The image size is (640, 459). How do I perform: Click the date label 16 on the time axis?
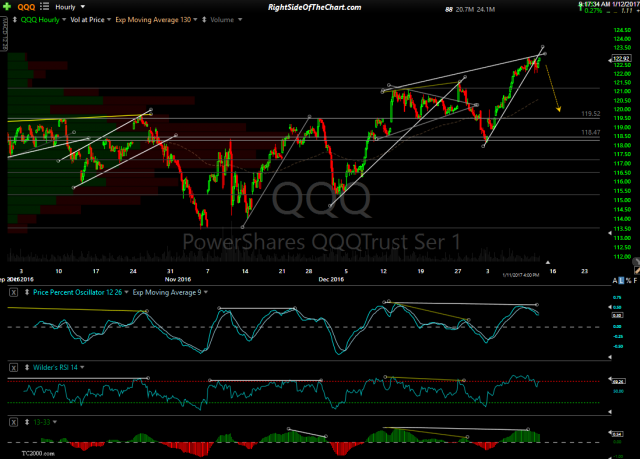click(553, 271)
